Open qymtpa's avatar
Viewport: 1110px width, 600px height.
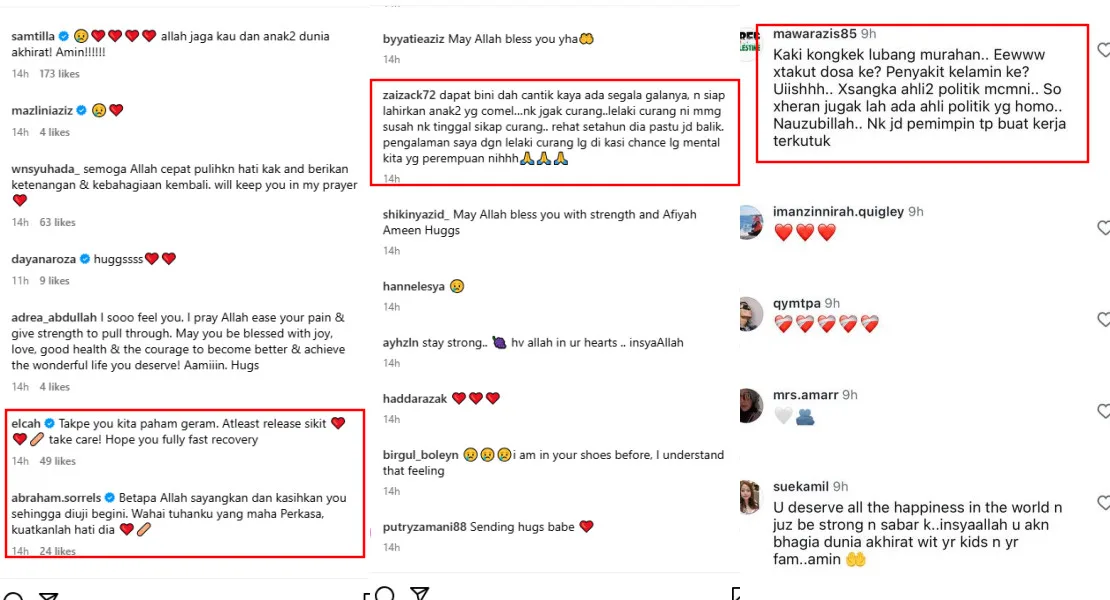point(752,313)
